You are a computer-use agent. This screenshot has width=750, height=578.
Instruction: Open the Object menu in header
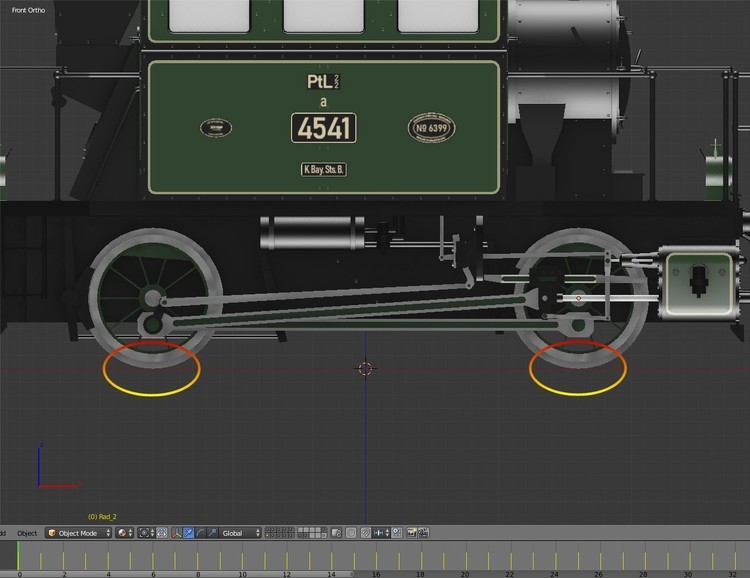point(27,533)
